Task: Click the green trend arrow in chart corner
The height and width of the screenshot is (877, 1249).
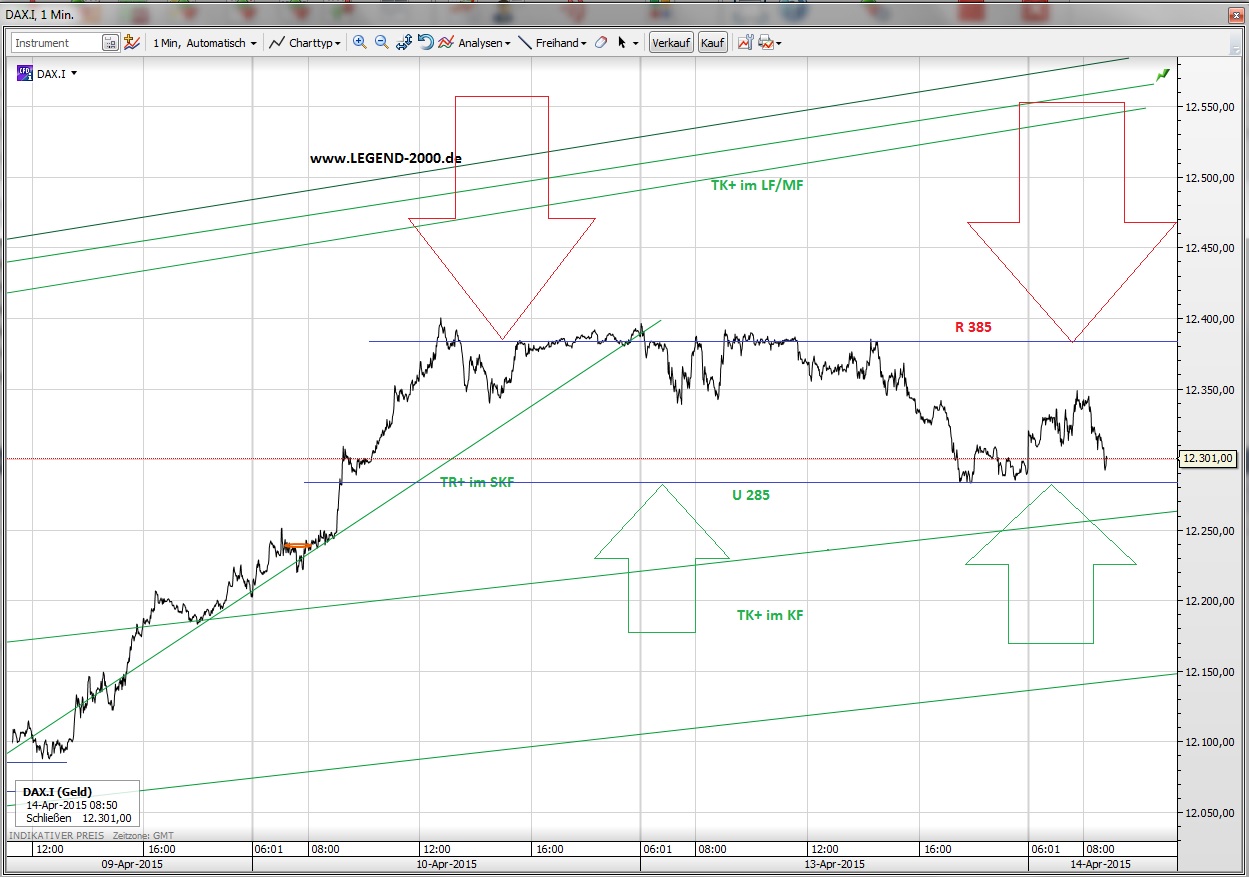Action: coord(1161,74)
